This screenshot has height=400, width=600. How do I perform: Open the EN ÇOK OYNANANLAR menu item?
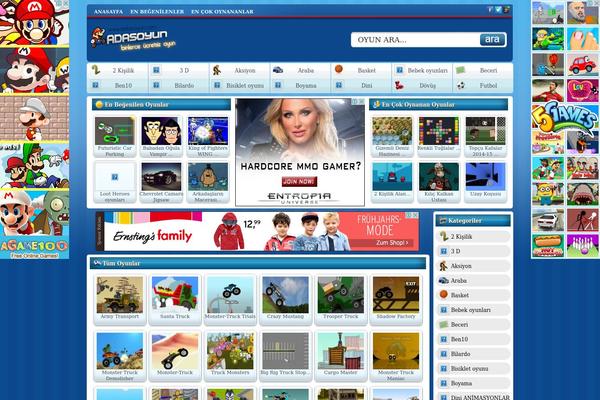(x=222, y=11)
